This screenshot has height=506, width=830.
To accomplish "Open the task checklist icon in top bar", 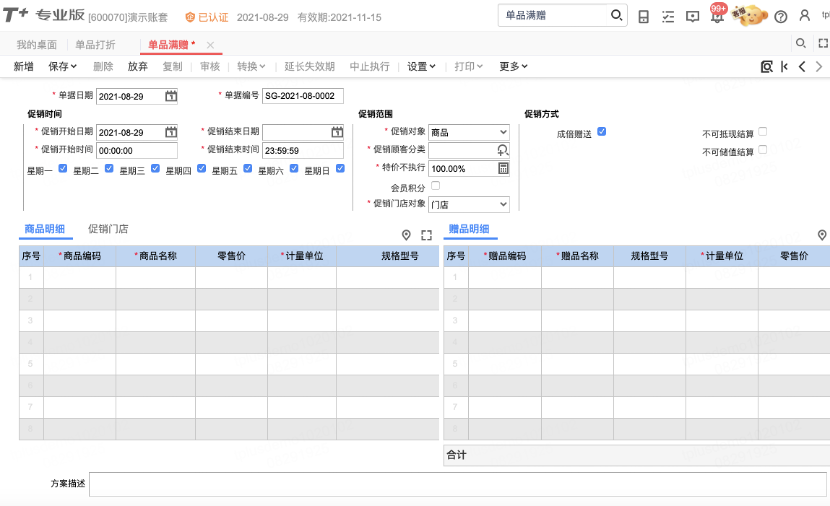I will (x=668, y=17).
